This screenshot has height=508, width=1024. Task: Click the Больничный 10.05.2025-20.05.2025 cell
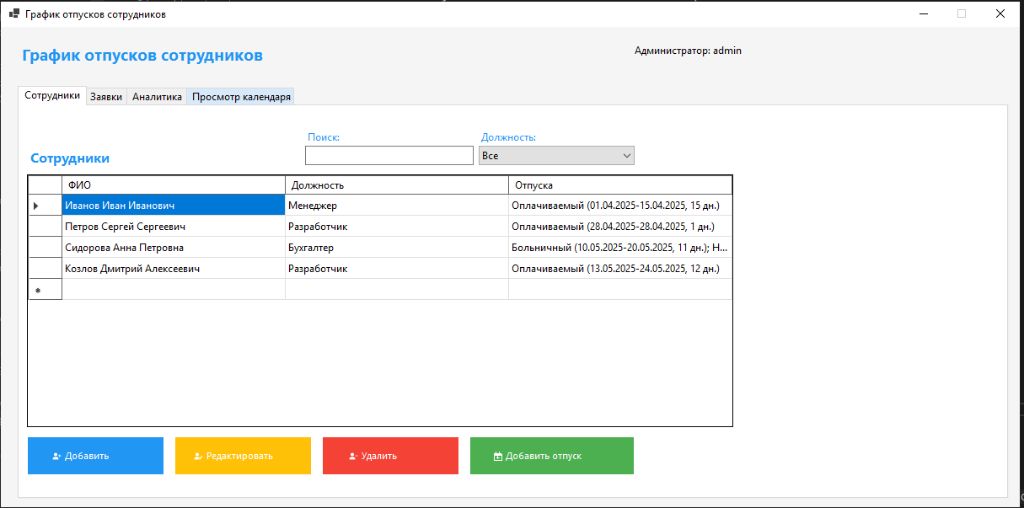pyautogui.click(x=620, y=247)
